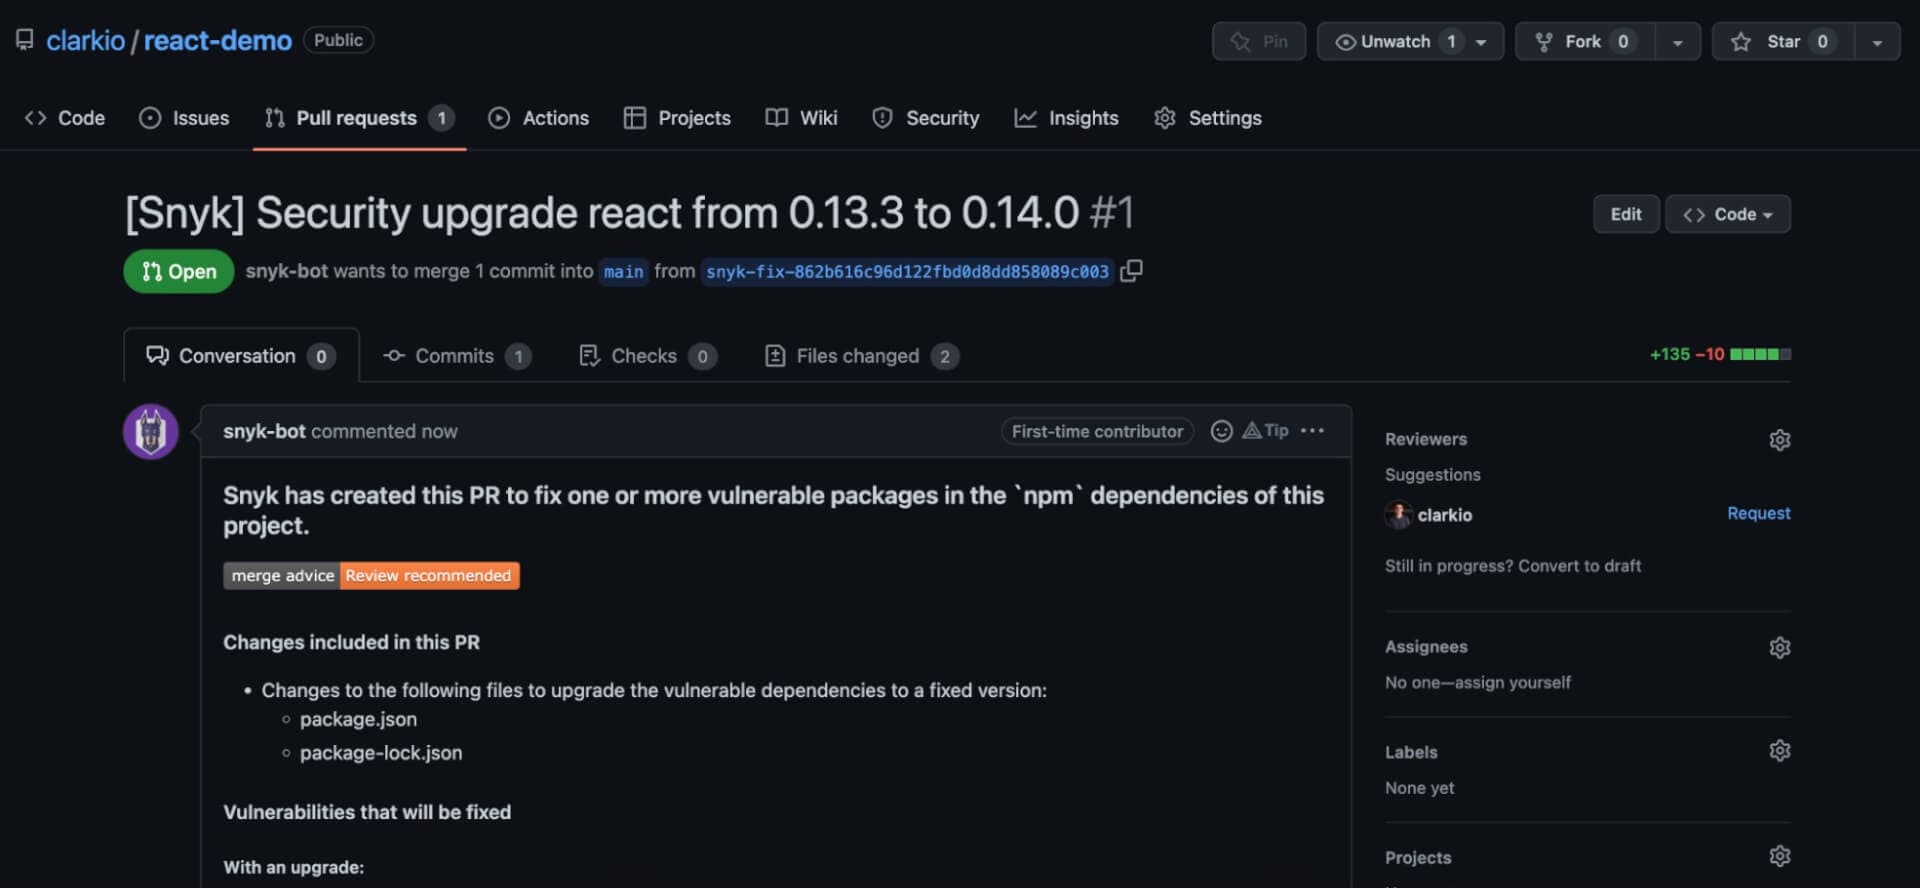Click the repository book icon
The height and width of the screenshot is (889, 1920).
[25, 40]
